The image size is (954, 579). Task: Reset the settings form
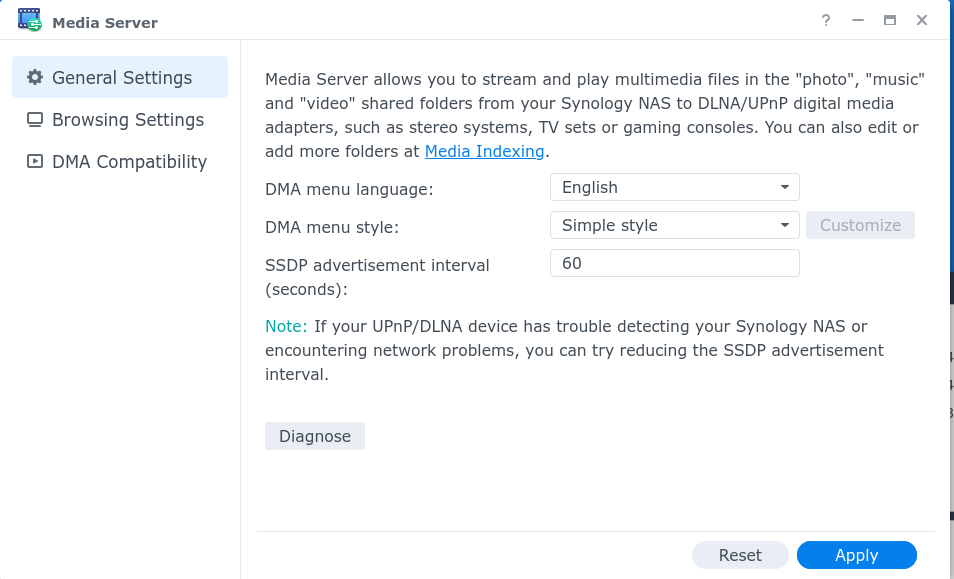[x=740, y=555]
